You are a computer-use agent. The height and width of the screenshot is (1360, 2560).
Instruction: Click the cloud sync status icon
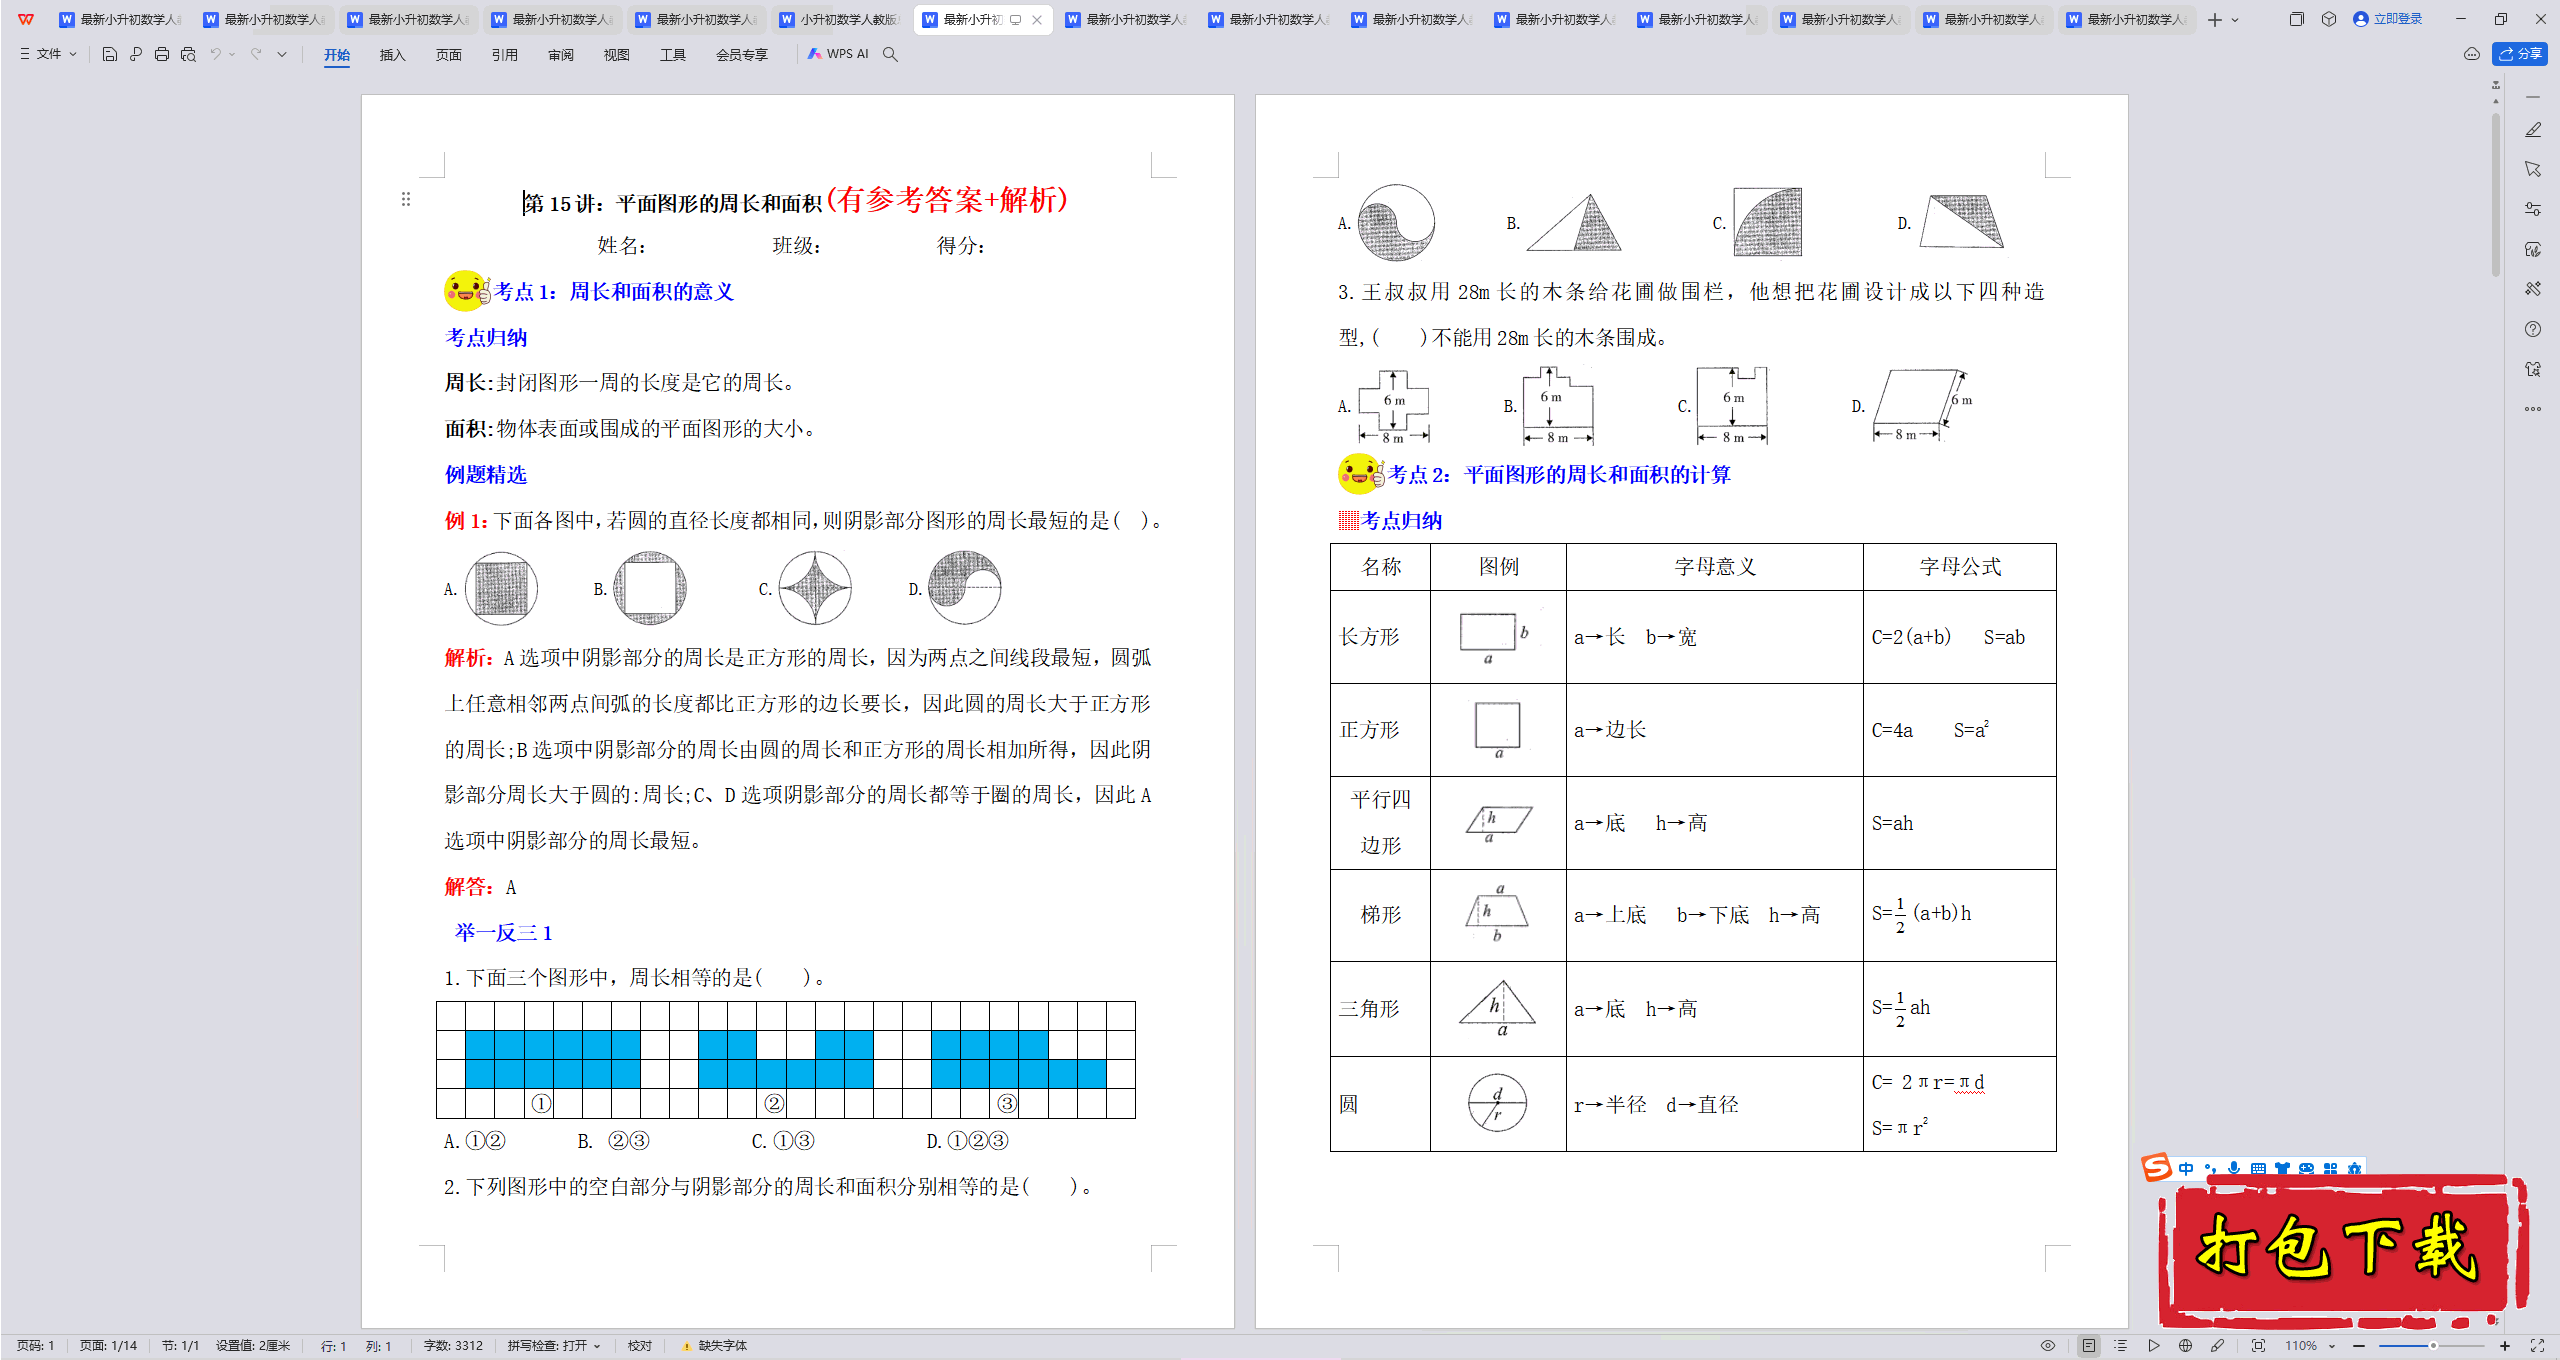click(x=2471, y=54)
